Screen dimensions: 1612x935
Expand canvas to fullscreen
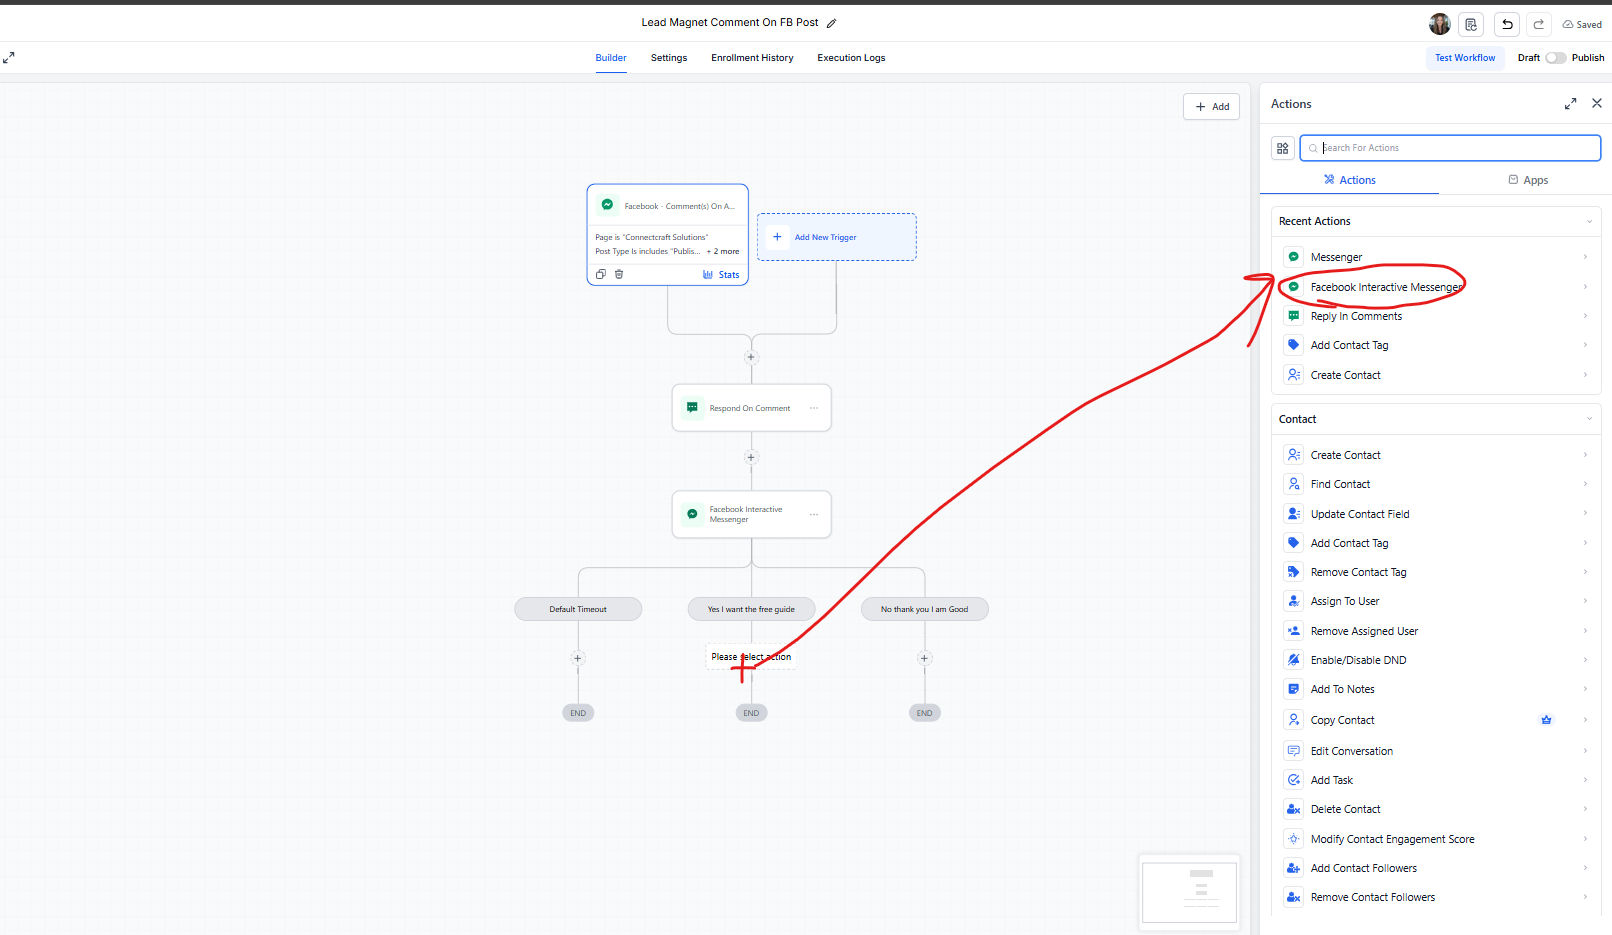(x=9, y=58)
